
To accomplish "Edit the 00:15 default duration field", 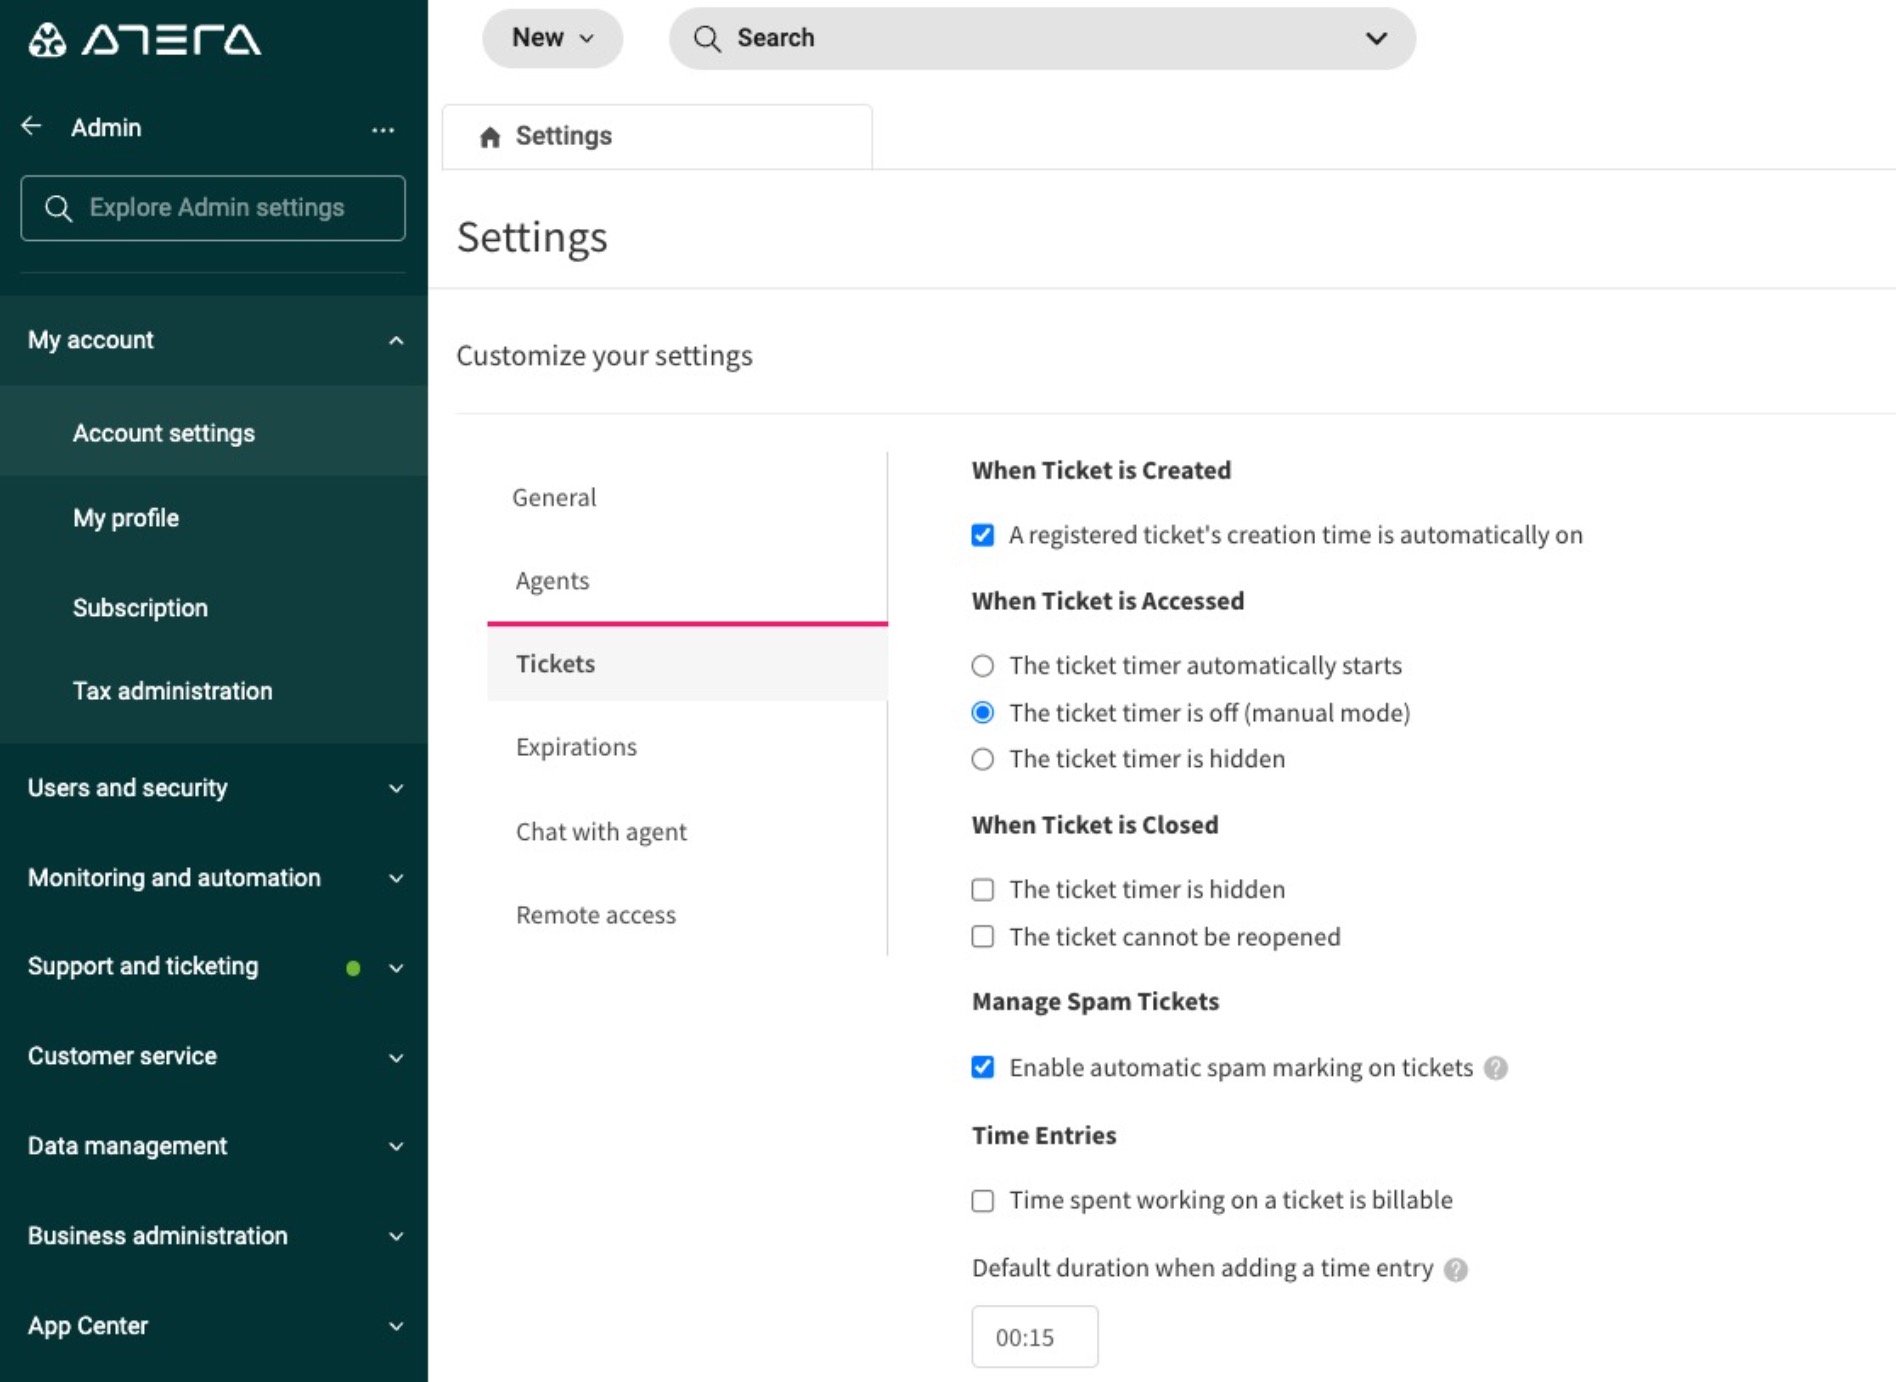I will pos(1035,1337).
